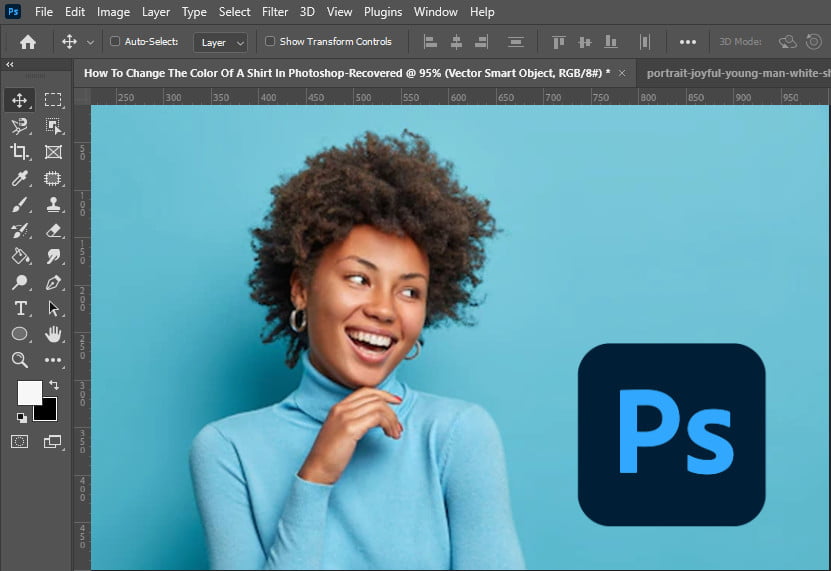The width and height of the screenshot is (831, 571).
Task: Select the Lasso tool
Action: tap(20, 126)
